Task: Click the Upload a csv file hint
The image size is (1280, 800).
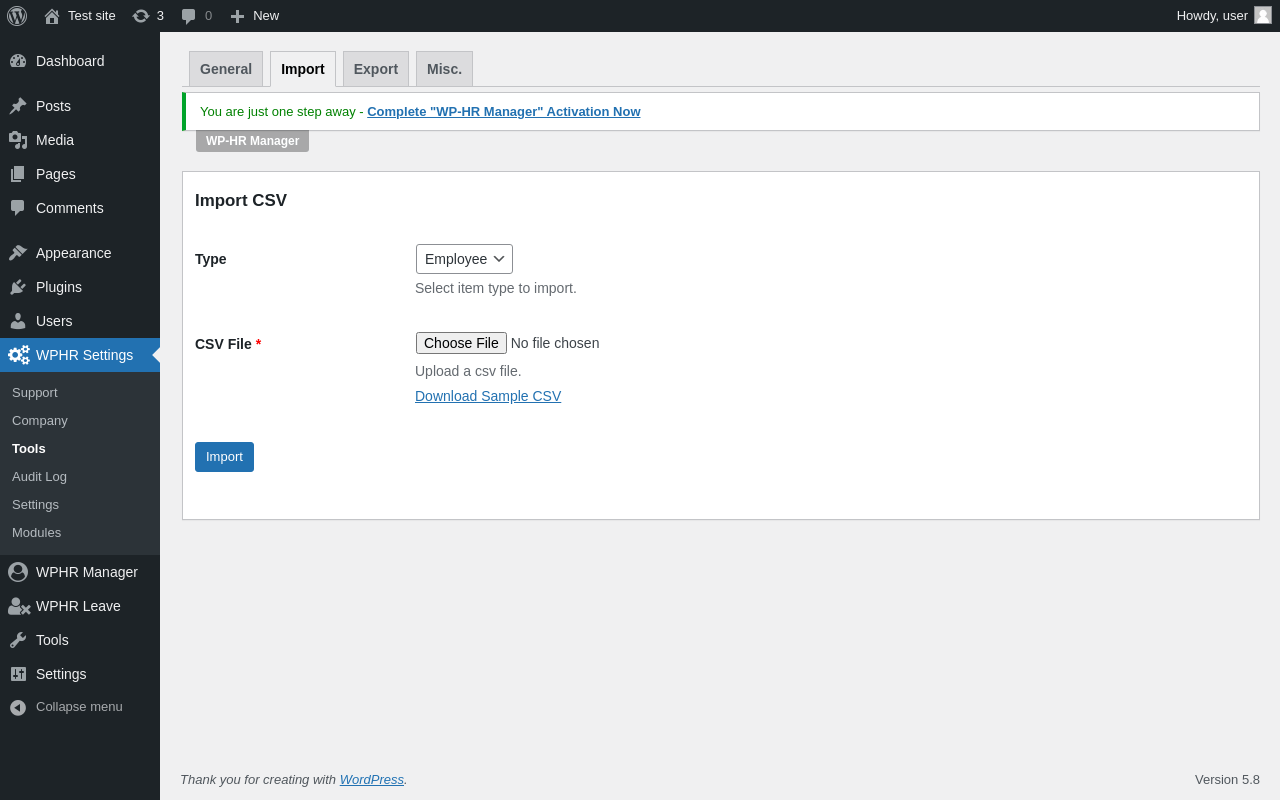Action: (x=468, y=371)
